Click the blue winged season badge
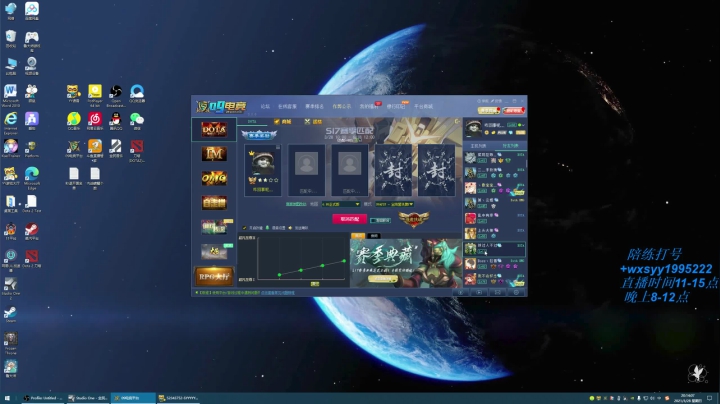Image resolution: width=720 pixels, height=404 pixels. coord(259,135)
